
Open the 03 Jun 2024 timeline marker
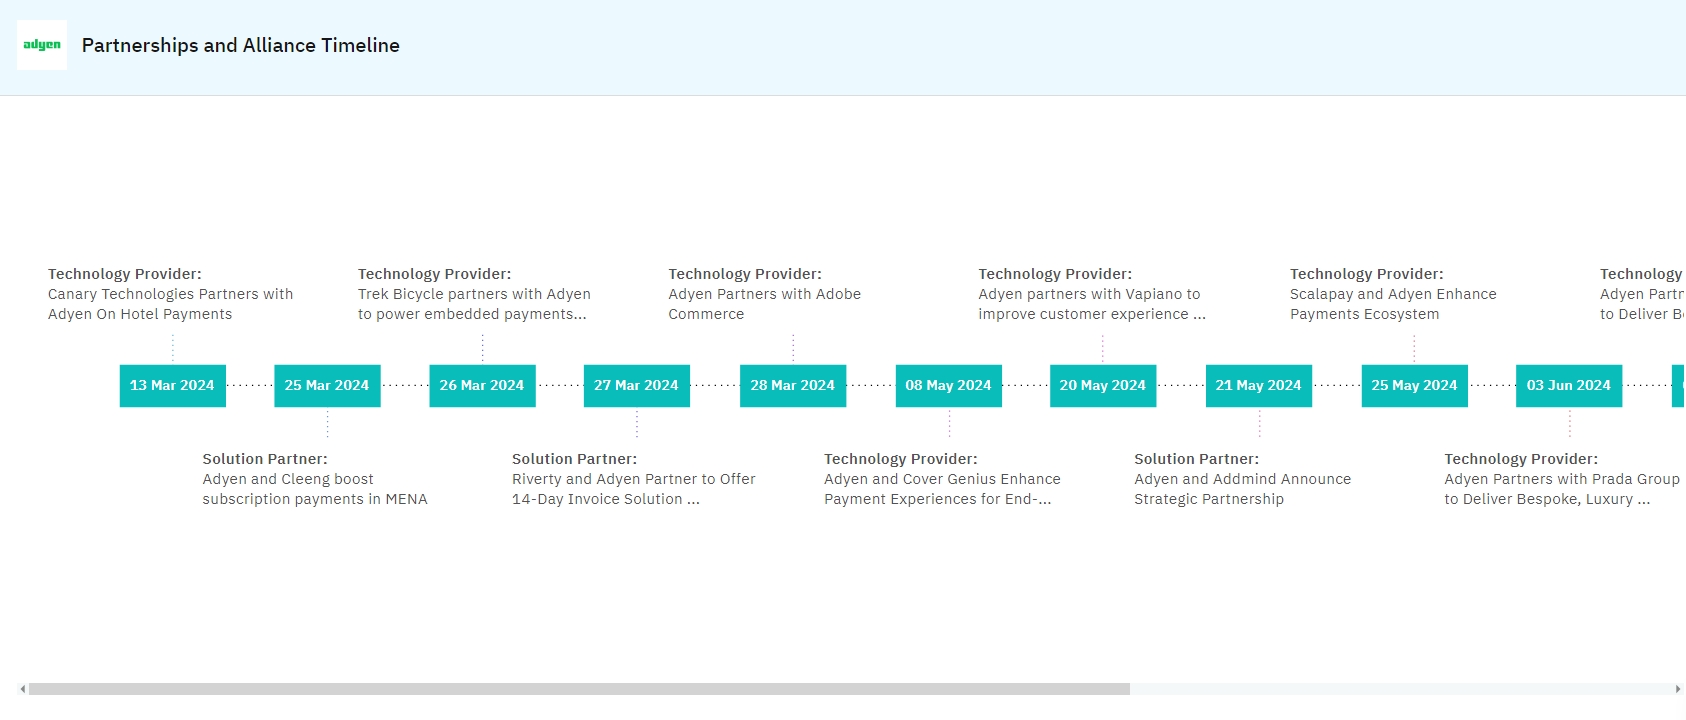tap(1568, 386)
